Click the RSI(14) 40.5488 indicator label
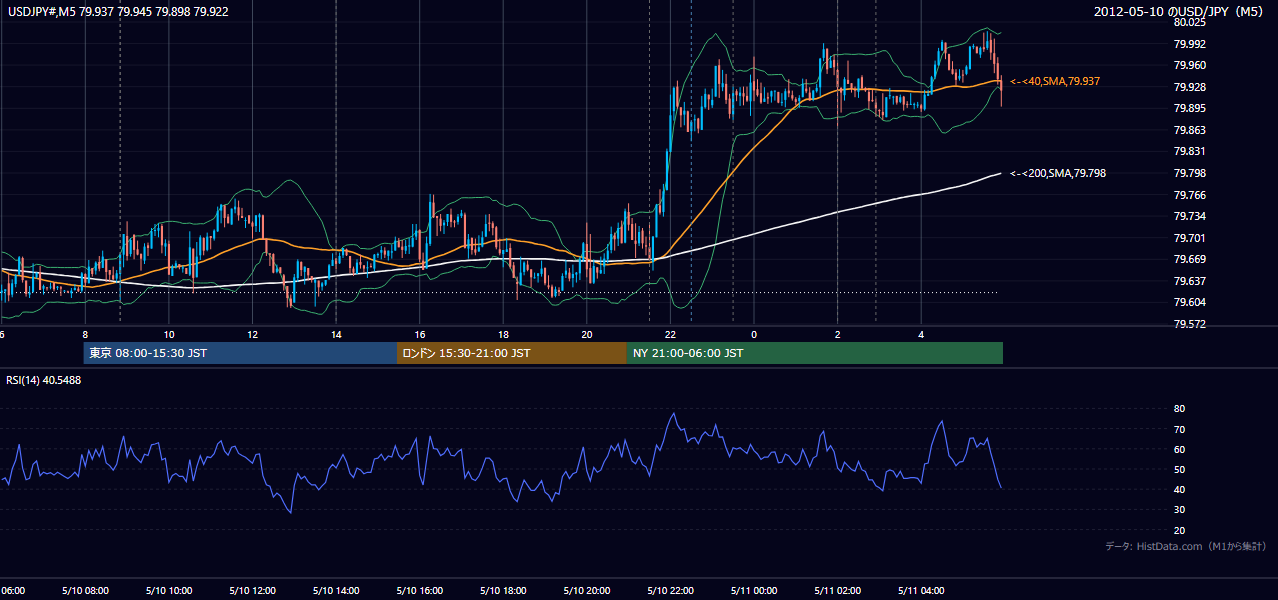The image size is (1278, 600). click(44, 380)
